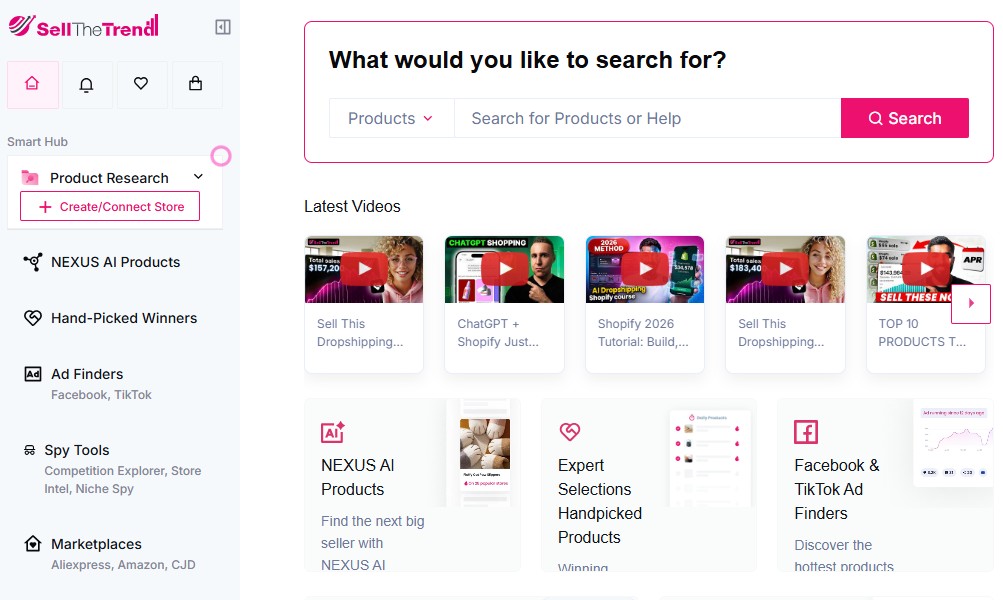Play the ChatGPT + Shopify video thumbnail
The height and width of the screenshot is (600, 1003).
504,268
